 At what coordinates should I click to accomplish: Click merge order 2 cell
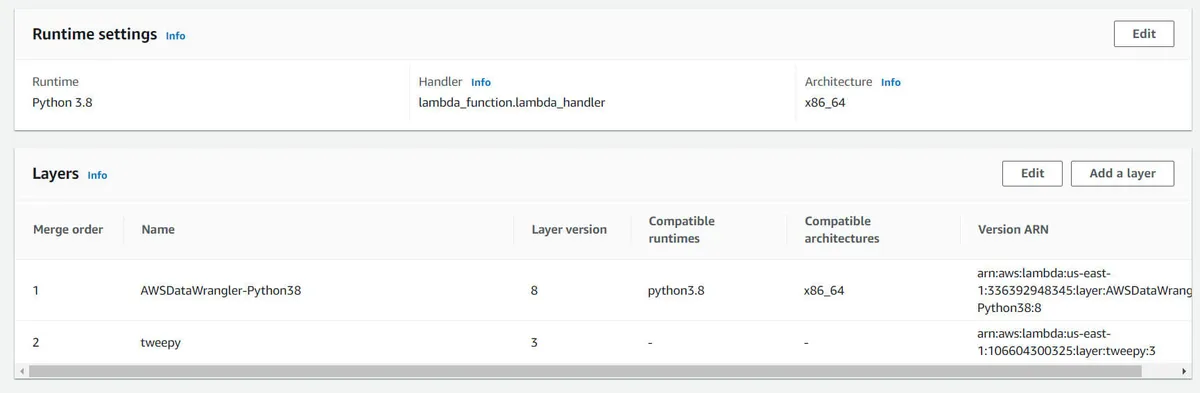36,342
